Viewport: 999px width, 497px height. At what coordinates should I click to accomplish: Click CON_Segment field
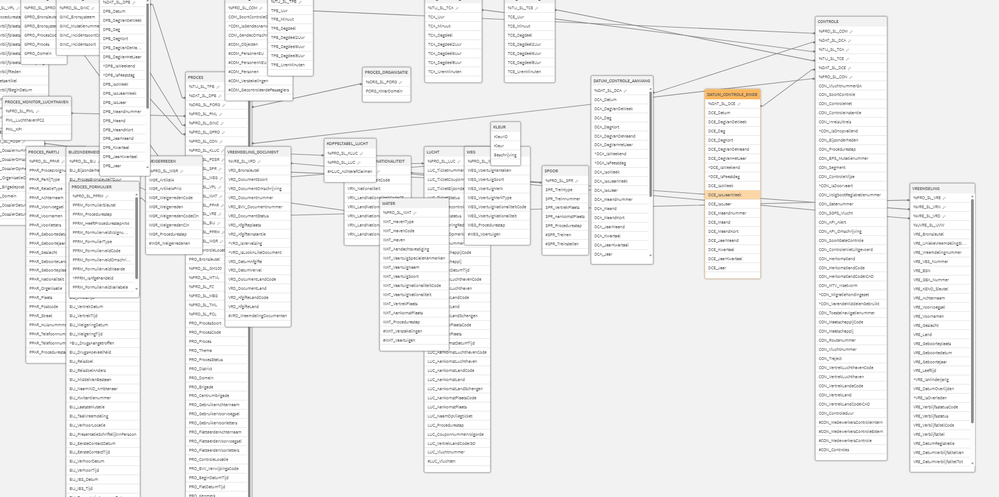pos(851,168)
